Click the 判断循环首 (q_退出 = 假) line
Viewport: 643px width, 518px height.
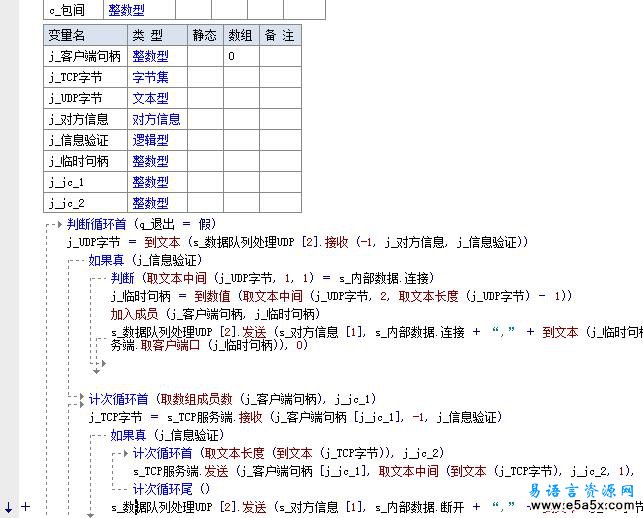(x=142, y=224)
